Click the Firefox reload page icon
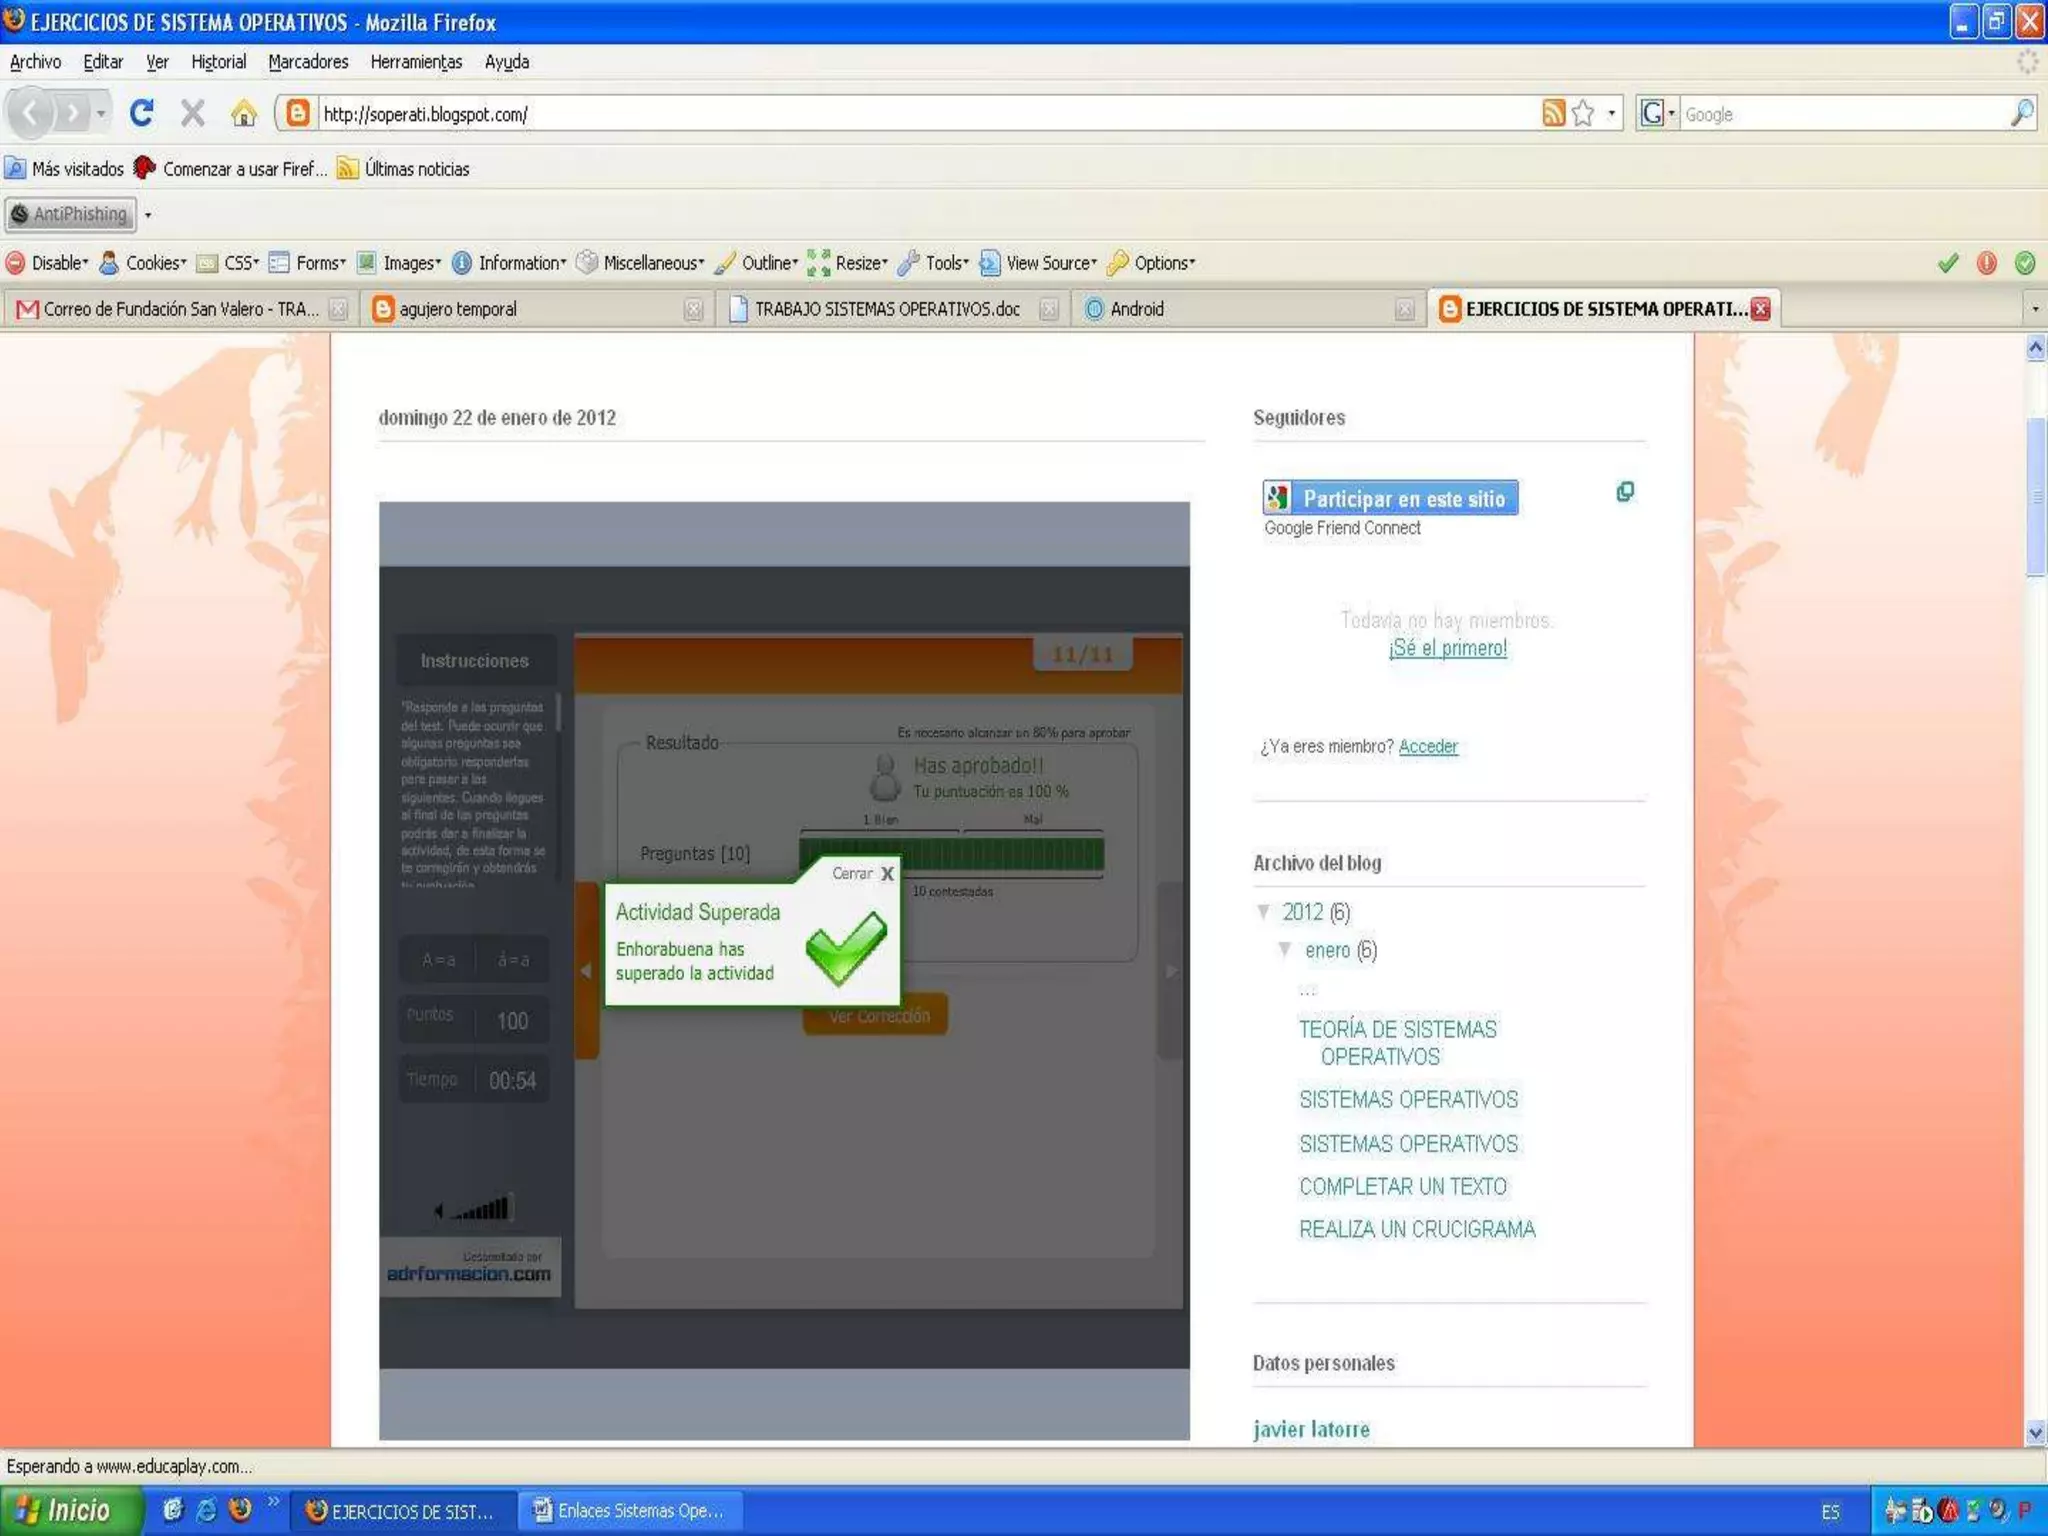This screenshot has height=1536, width=2048. pyautogui.click(x=141, y=113)
